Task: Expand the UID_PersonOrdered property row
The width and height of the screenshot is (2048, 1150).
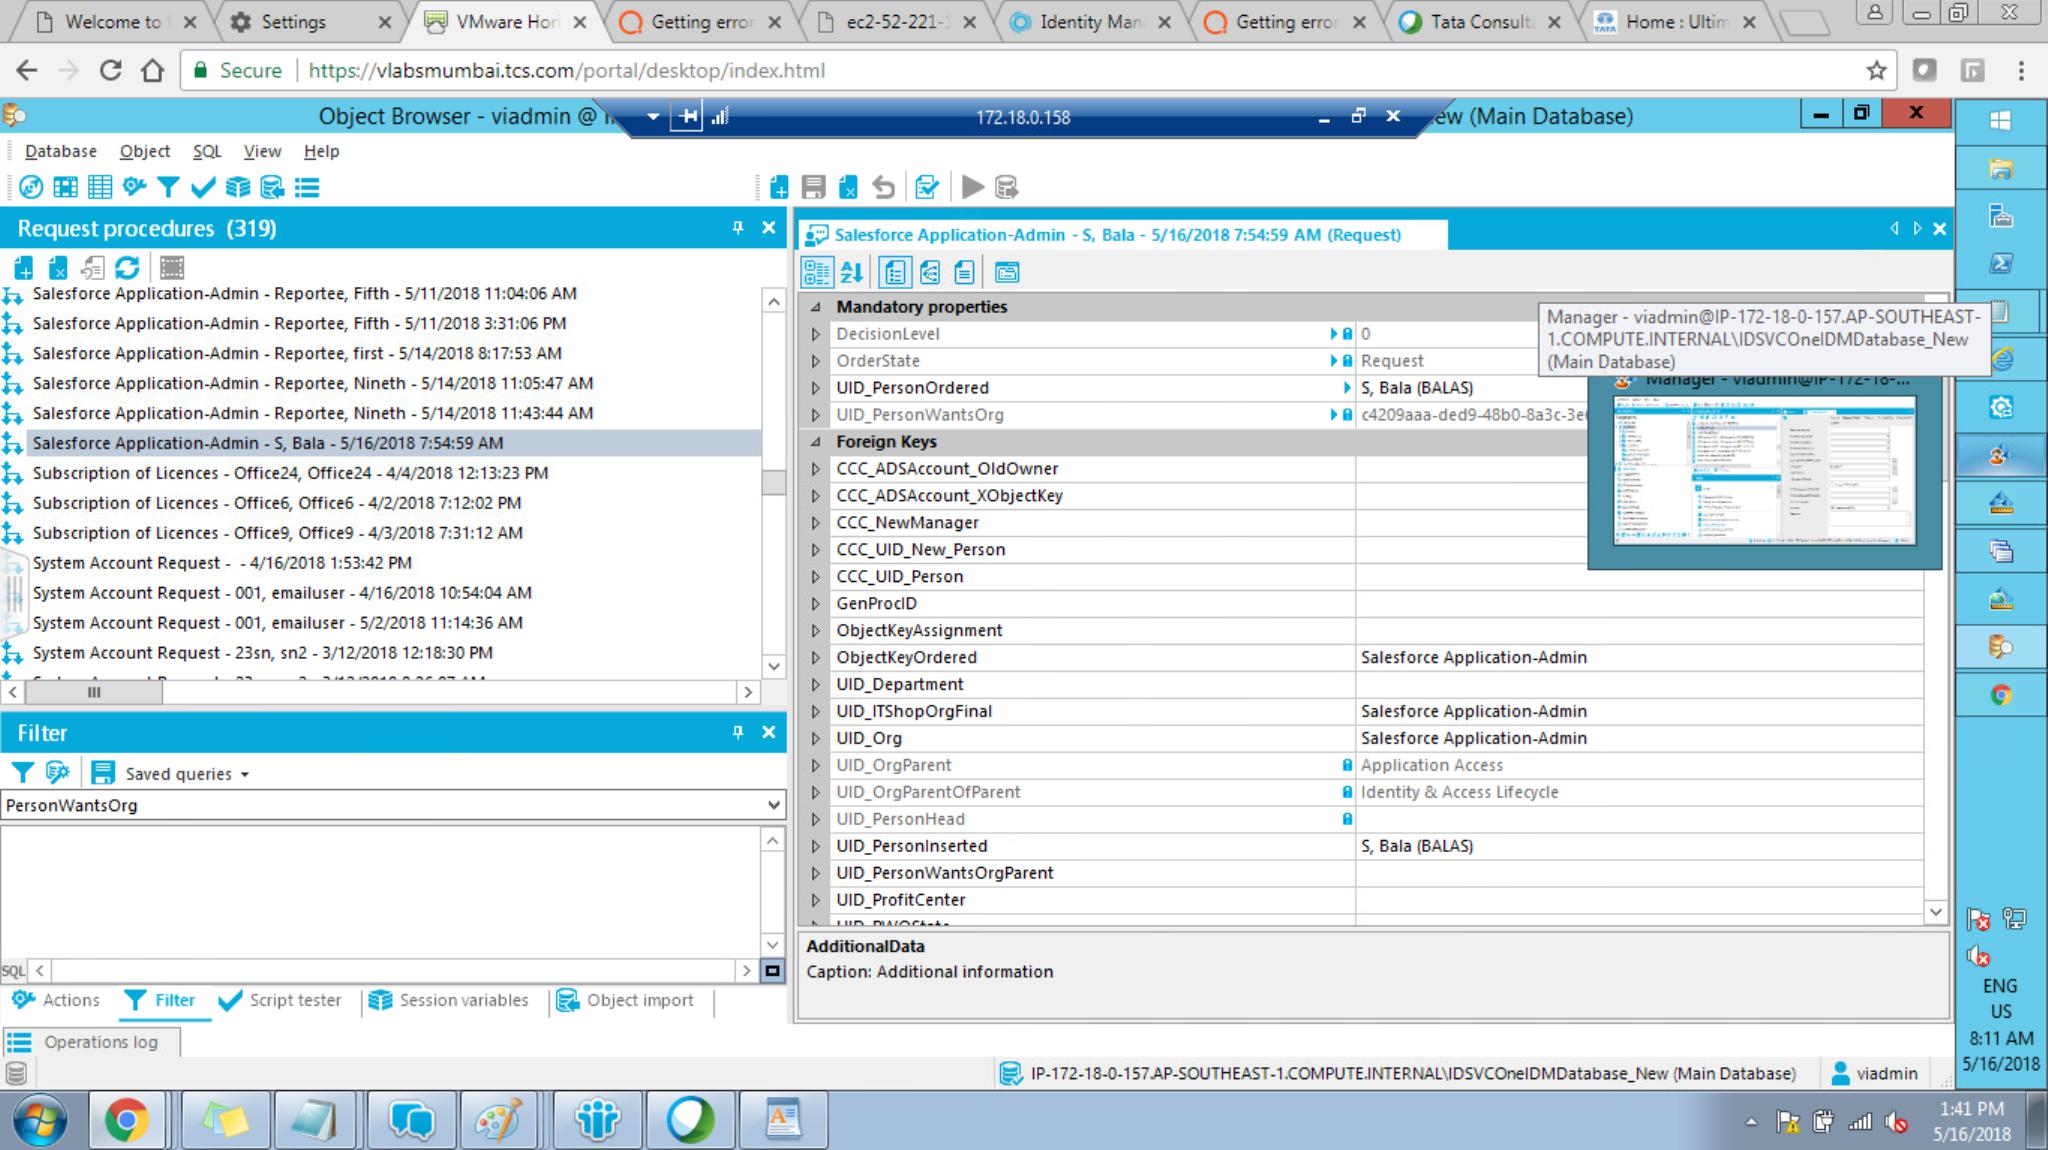Action: [x=815, y=388]
